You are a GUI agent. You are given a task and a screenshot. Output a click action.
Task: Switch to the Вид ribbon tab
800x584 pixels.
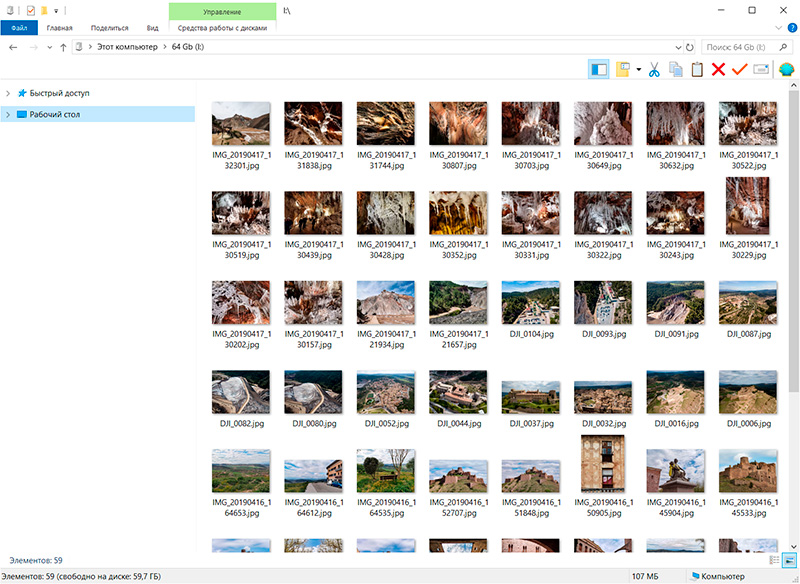point(152,28)
